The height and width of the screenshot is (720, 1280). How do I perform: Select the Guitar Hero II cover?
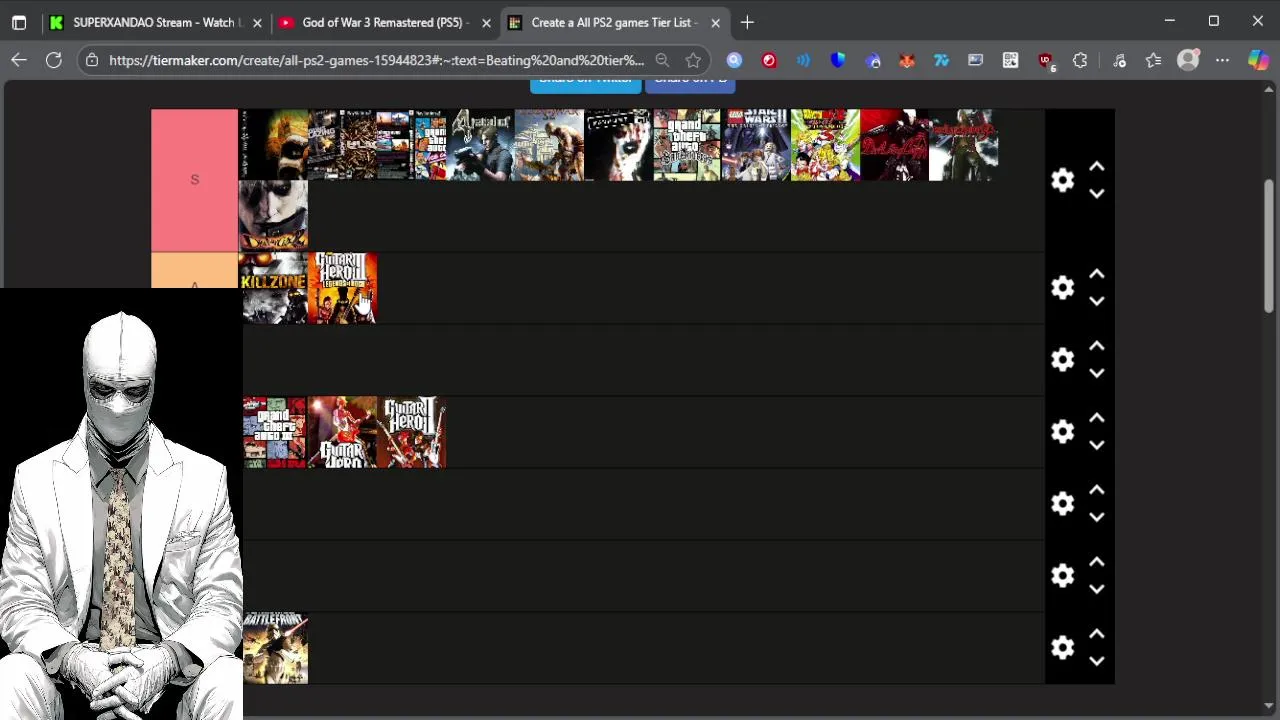412,432
